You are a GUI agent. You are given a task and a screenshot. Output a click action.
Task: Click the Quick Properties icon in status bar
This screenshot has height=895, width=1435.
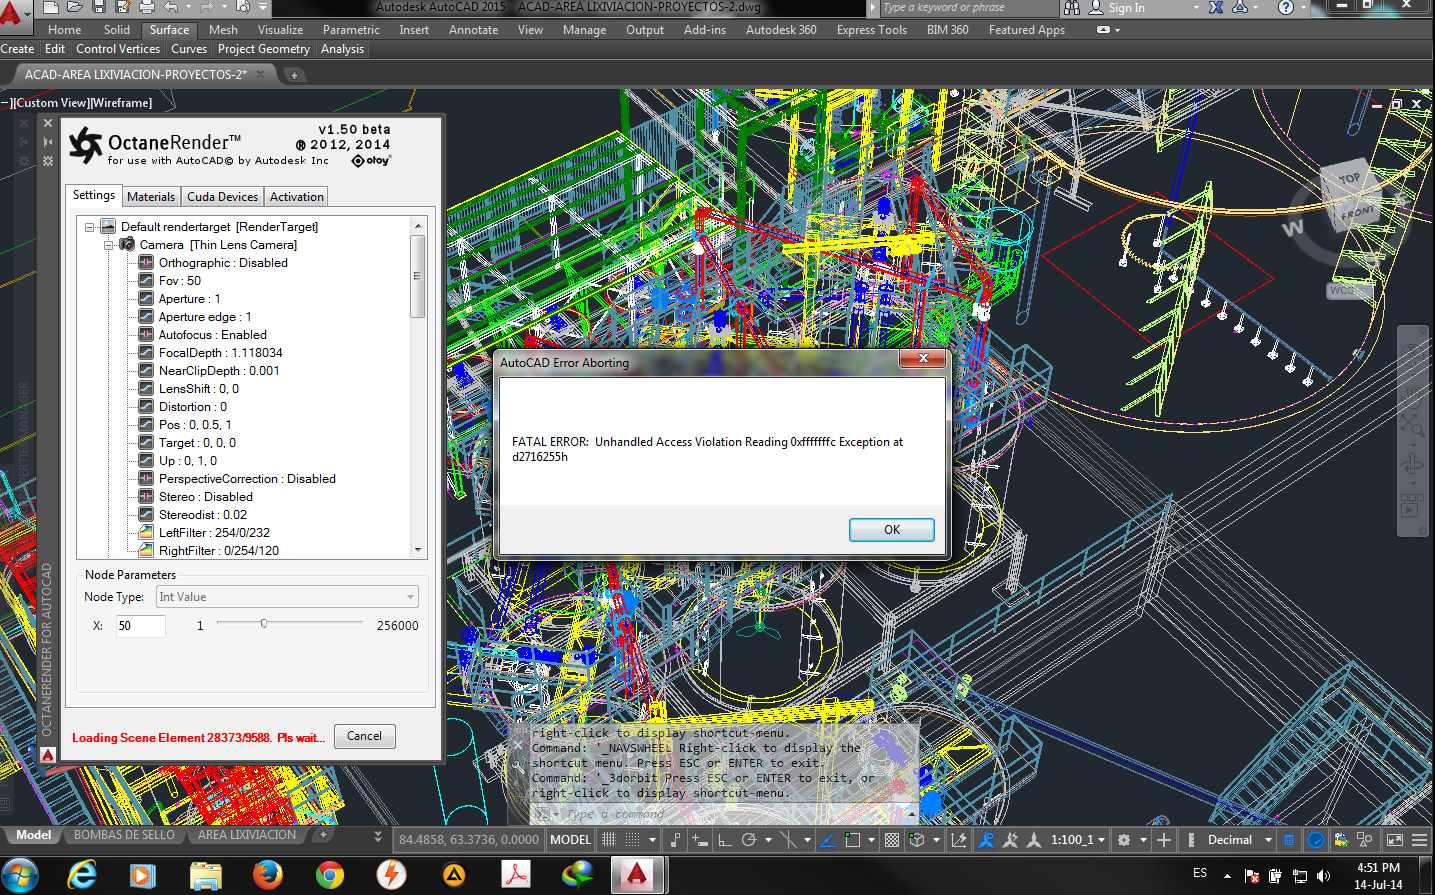coord(1289,840)
